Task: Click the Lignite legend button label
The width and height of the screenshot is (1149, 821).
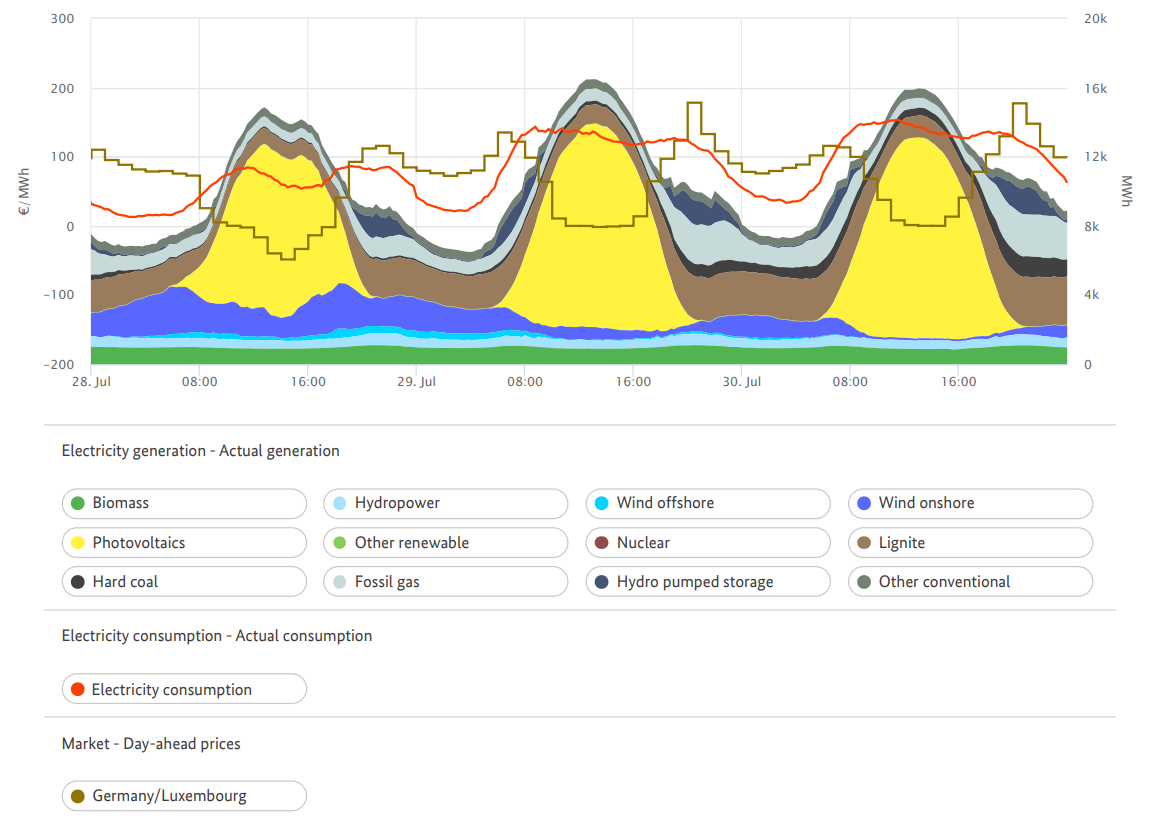Action: pos(902,543)
